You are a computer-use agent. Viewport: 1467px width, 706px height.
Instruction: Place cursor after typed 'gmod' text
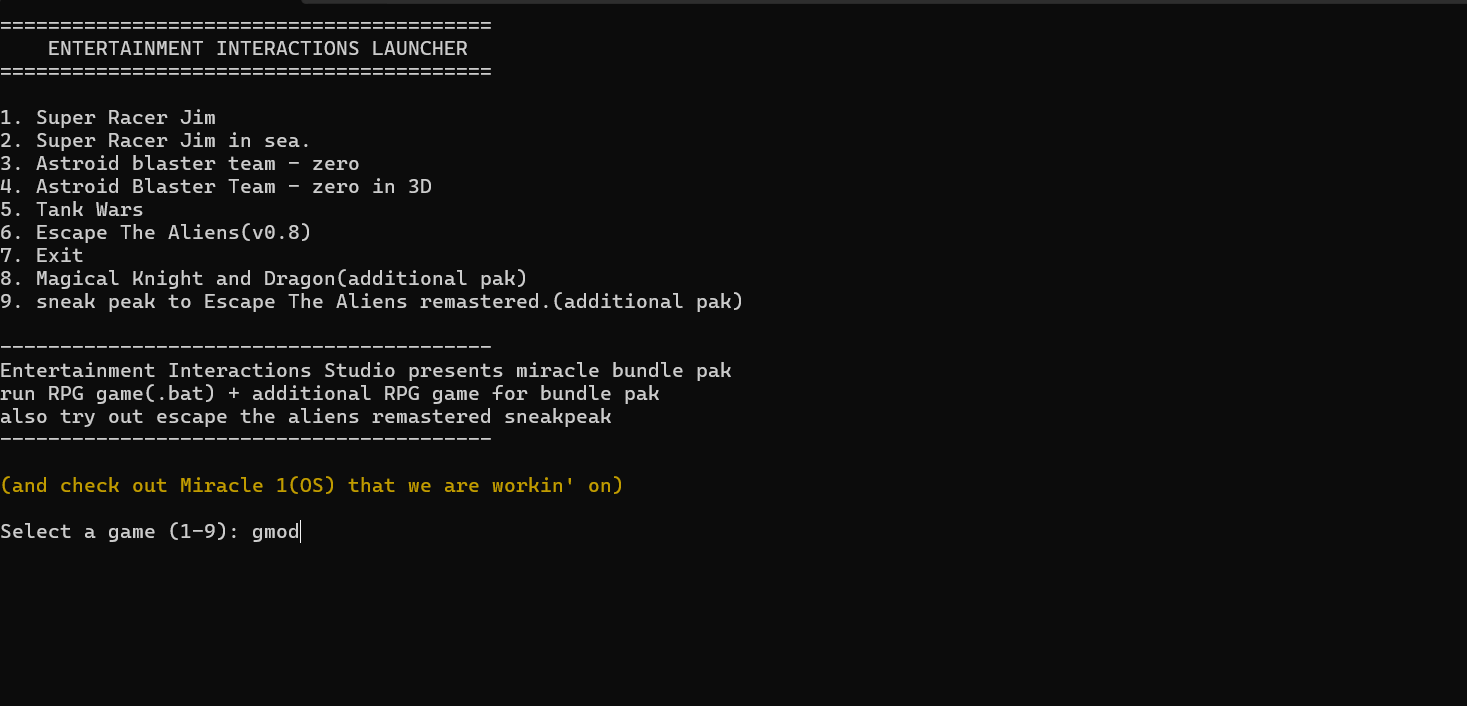click(x=301, y=531)
